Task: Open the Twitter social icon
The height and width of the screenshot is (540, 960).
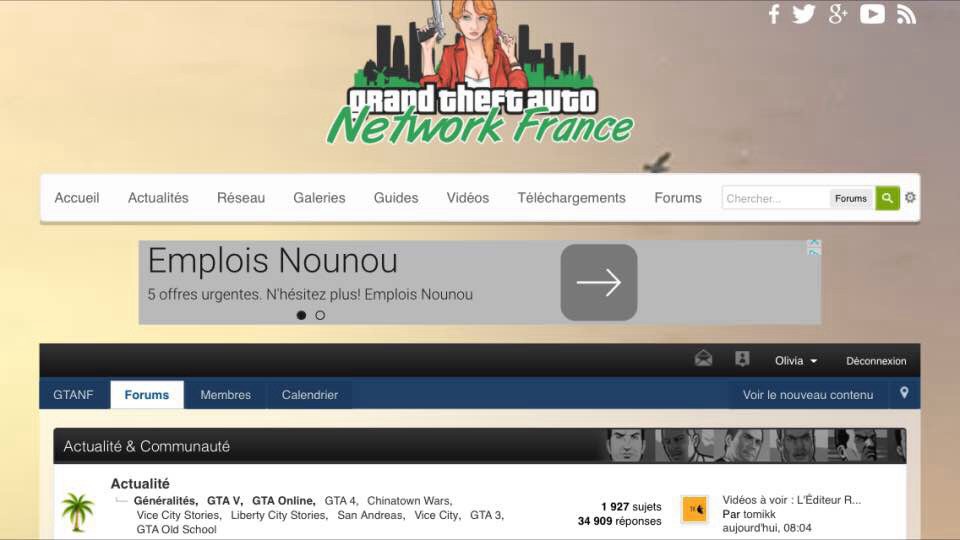Action: pos(804,14)
